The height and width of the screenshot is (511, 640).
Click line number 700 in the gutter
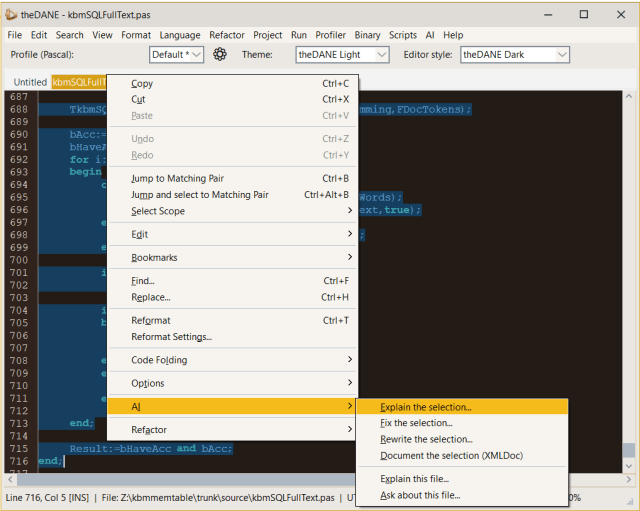[x=19, y=260]
